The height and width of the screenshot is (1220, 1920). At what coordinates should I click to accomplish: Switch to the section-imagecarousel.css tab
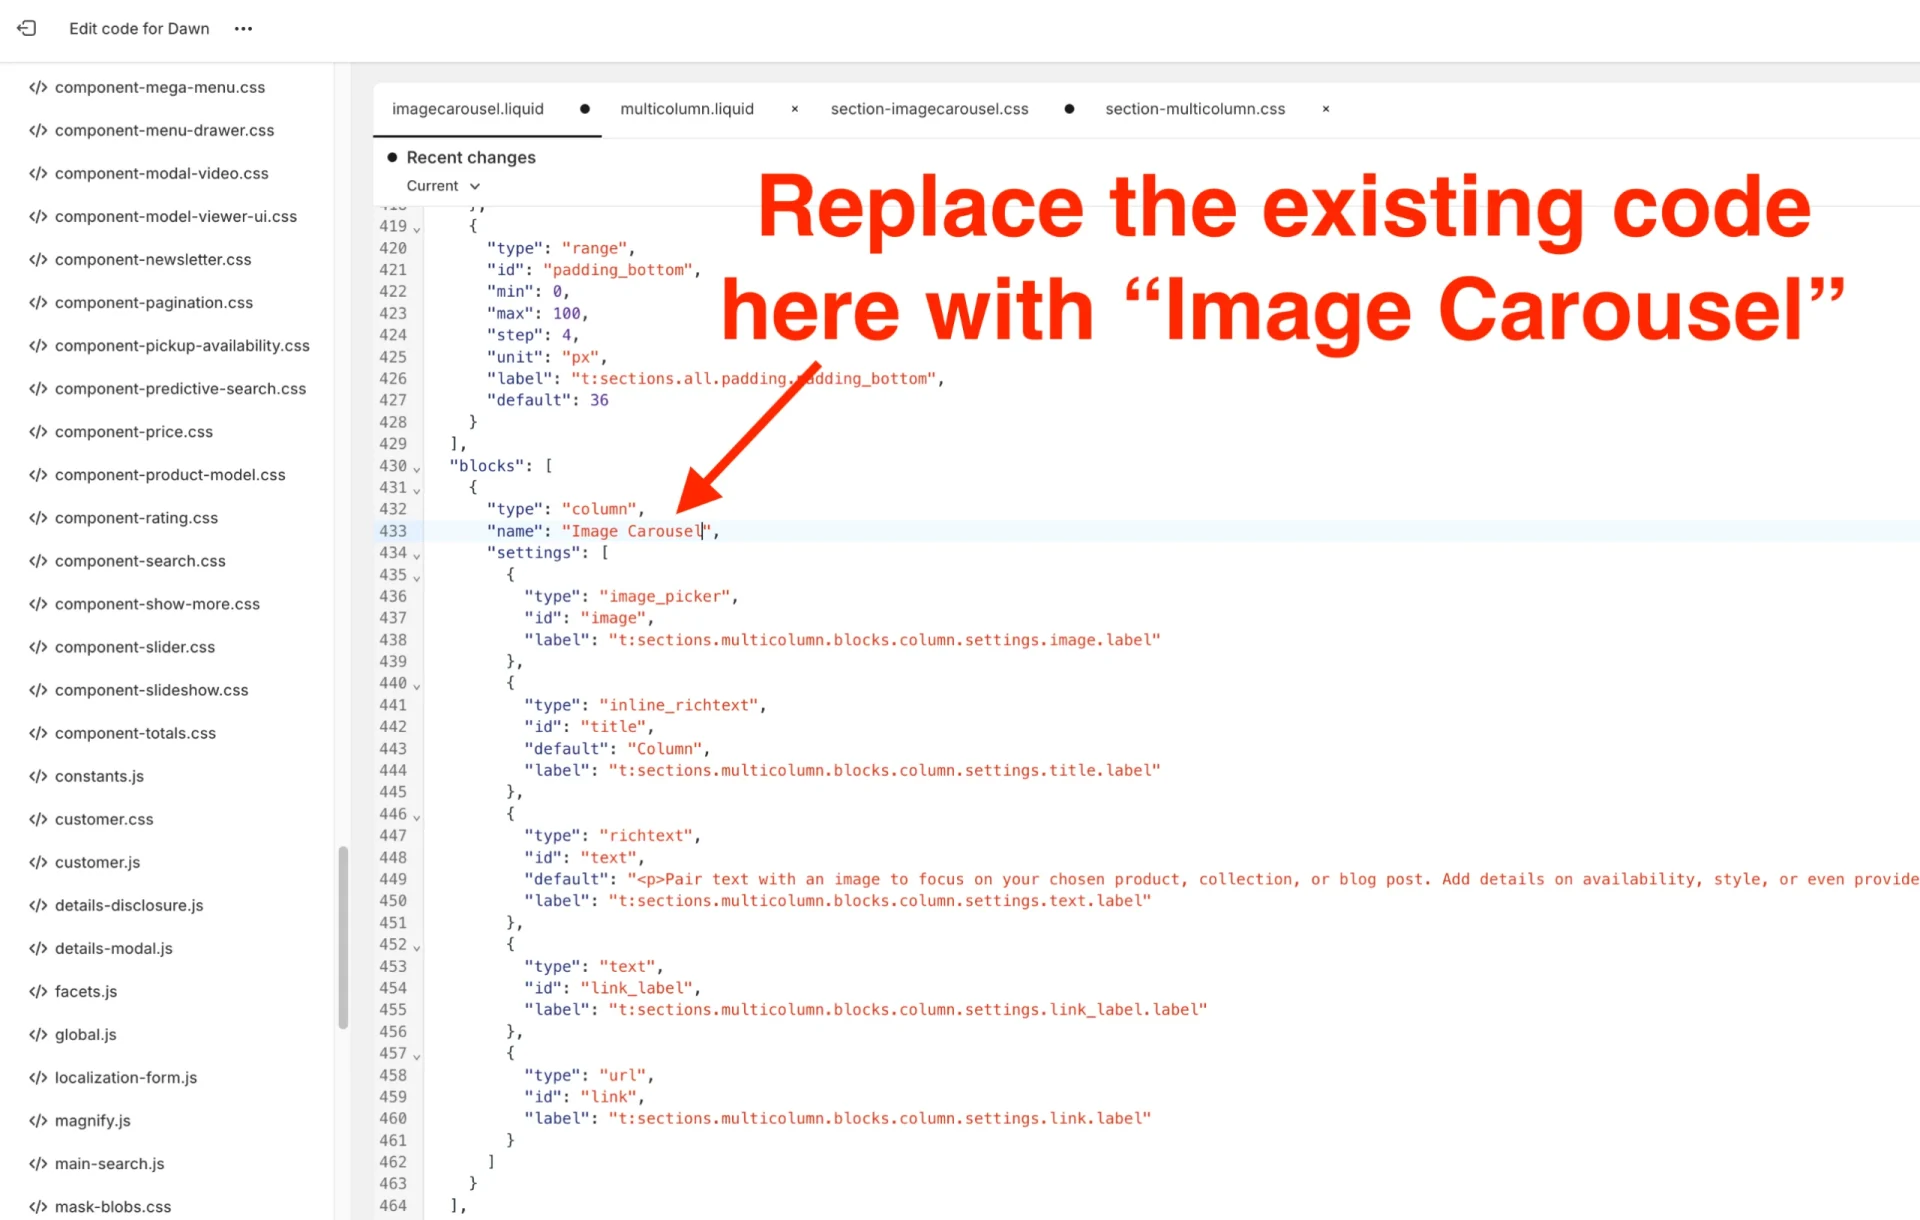point(928,109)
